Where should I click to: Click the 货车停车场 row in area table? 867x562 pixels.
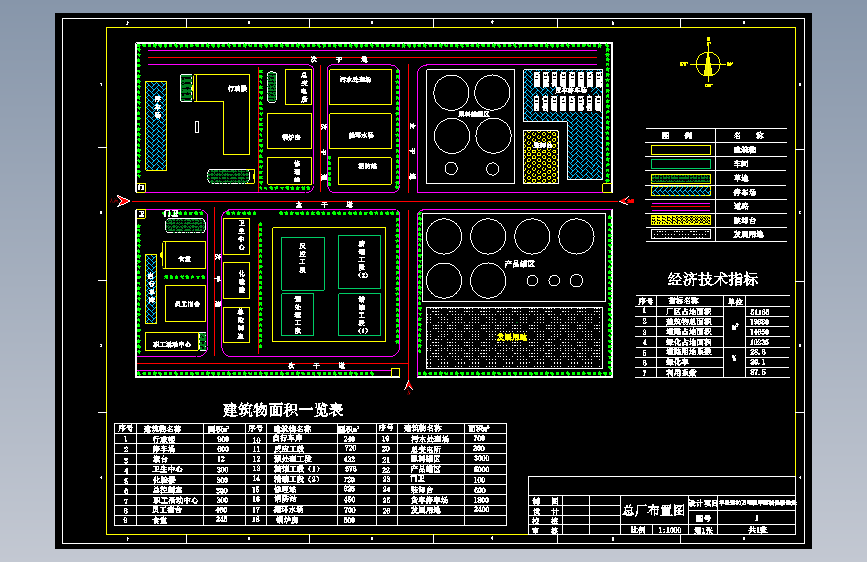click(x=441, y=500)
